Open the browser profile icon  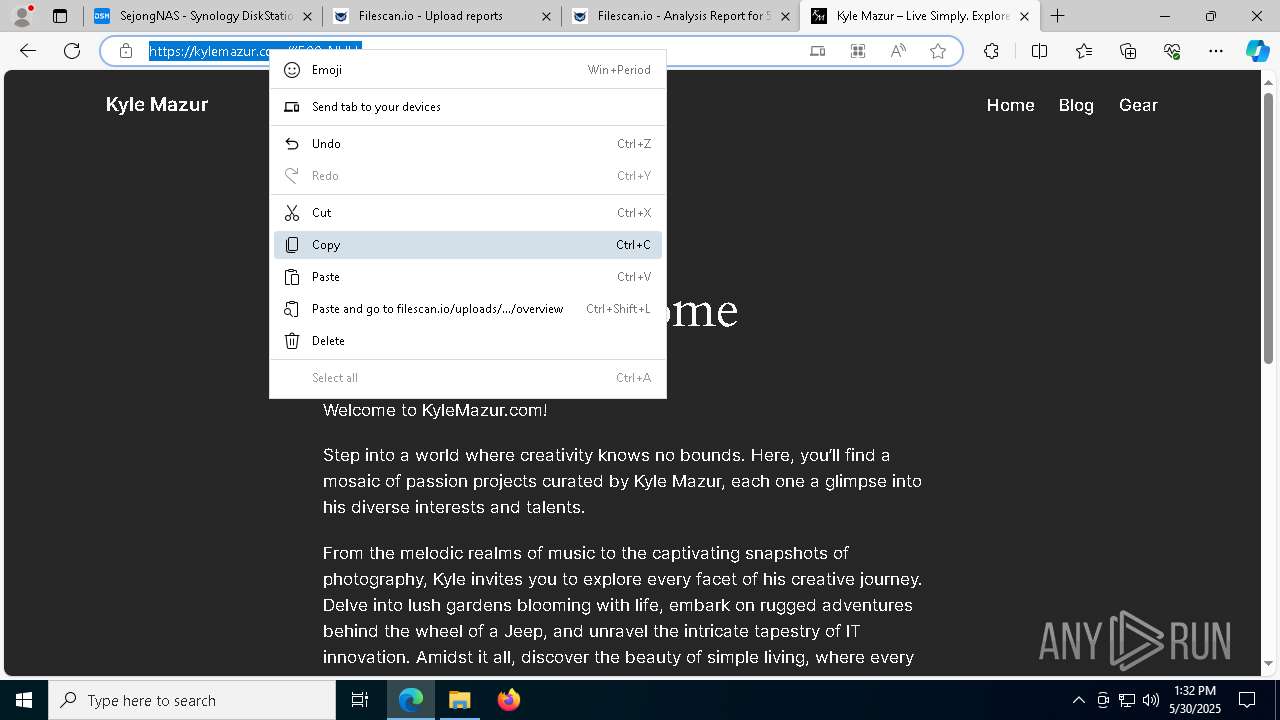coord(21,16)
